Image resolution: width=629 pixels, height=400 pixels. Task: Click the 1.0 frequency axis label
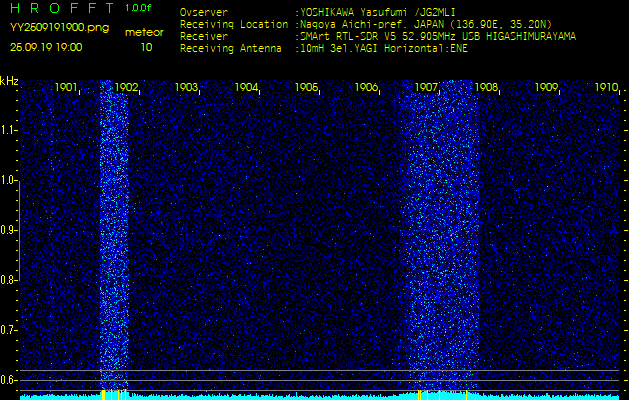8,181
